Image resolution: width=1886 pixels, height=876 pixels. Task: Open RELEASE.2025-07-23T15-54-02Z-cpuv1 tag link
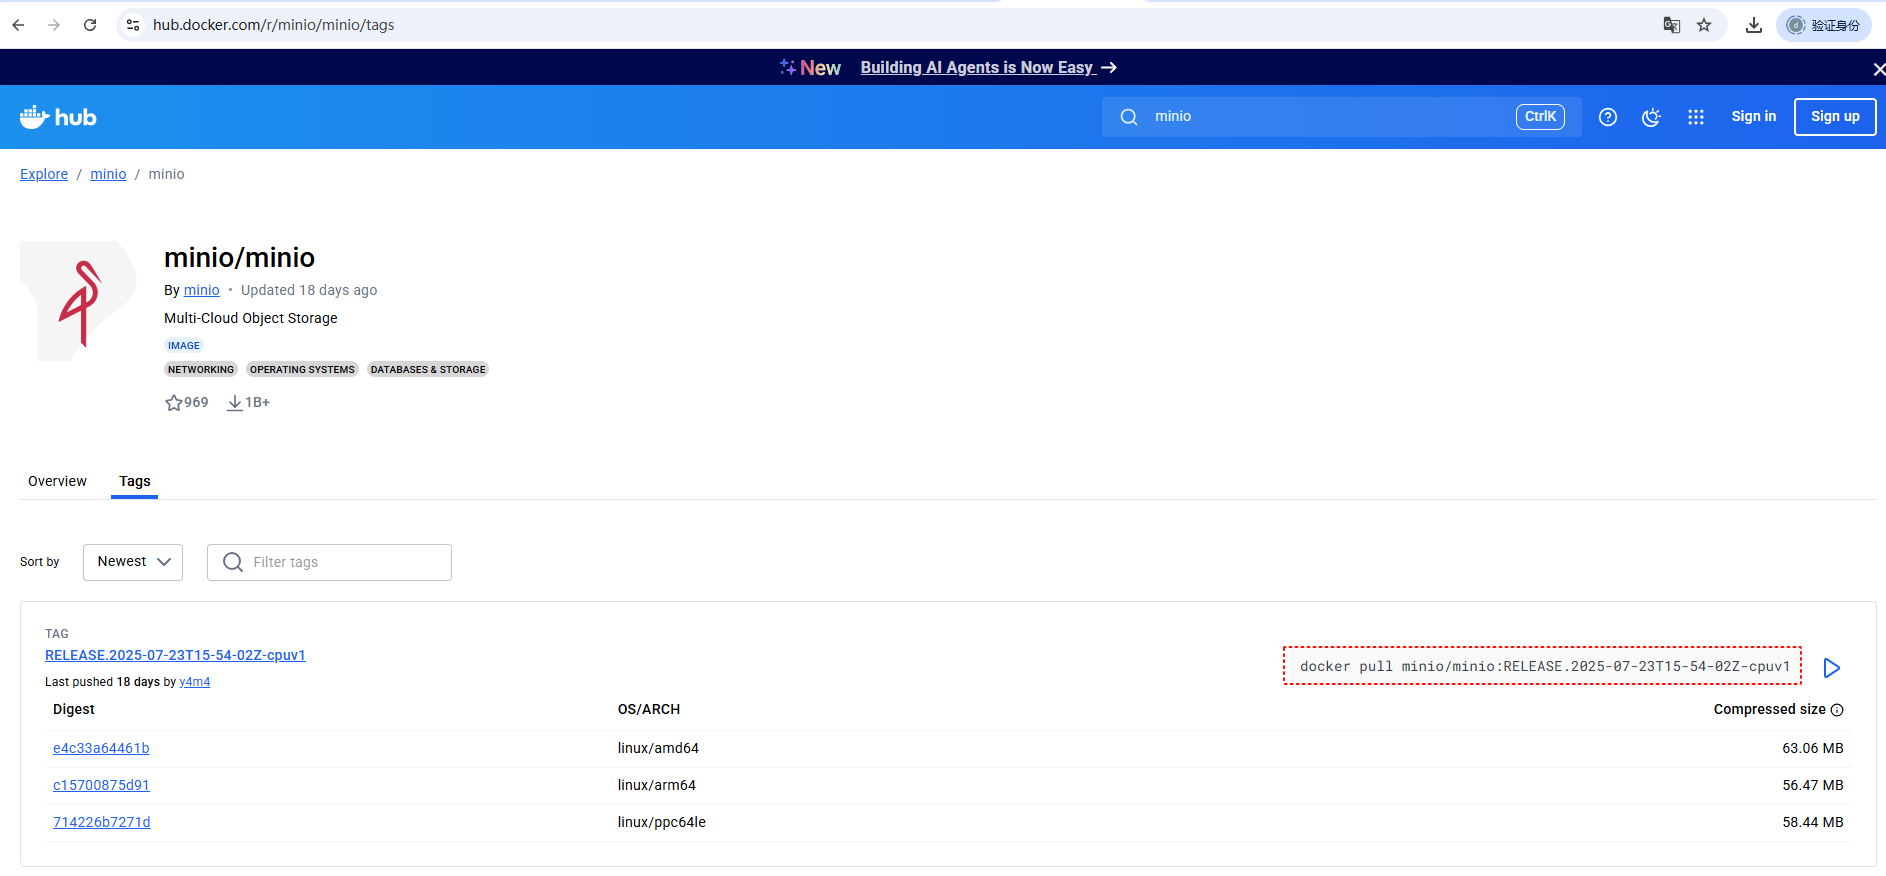175,655
